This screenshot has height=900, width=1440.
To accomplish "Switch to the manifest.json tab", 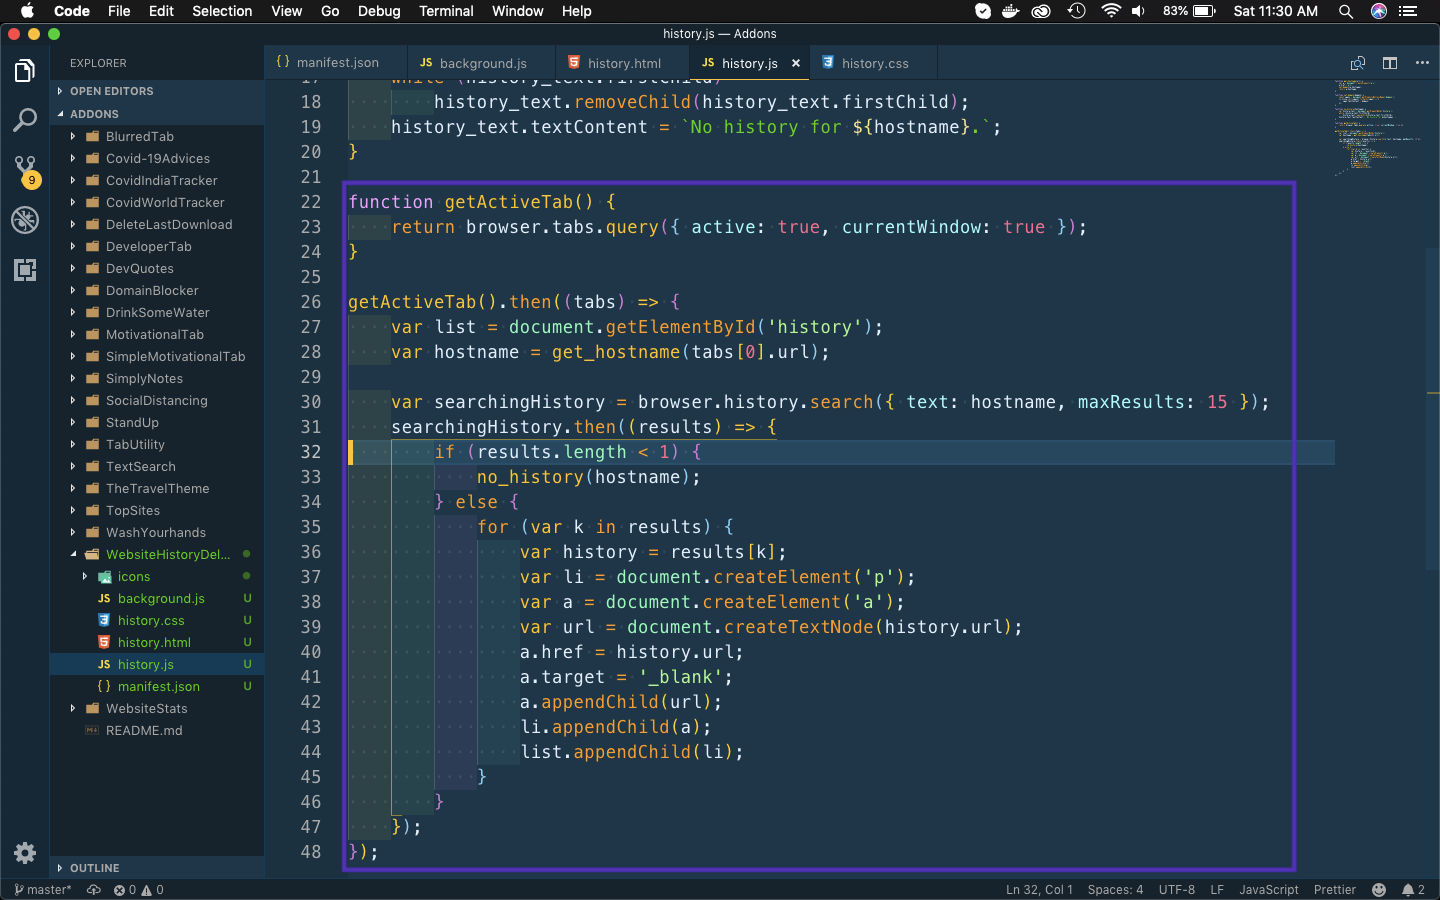I will pos(336,63).
